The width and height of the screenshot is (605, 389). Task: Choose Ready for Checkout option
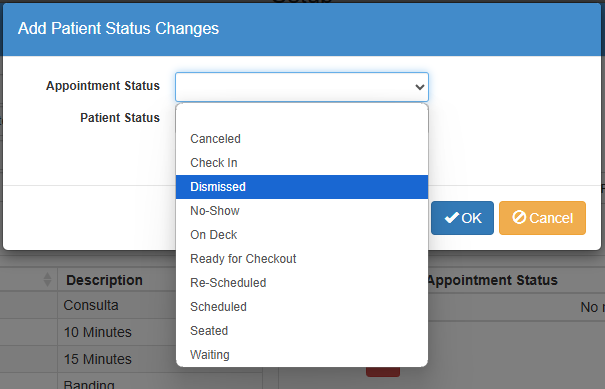click(302, 259)
